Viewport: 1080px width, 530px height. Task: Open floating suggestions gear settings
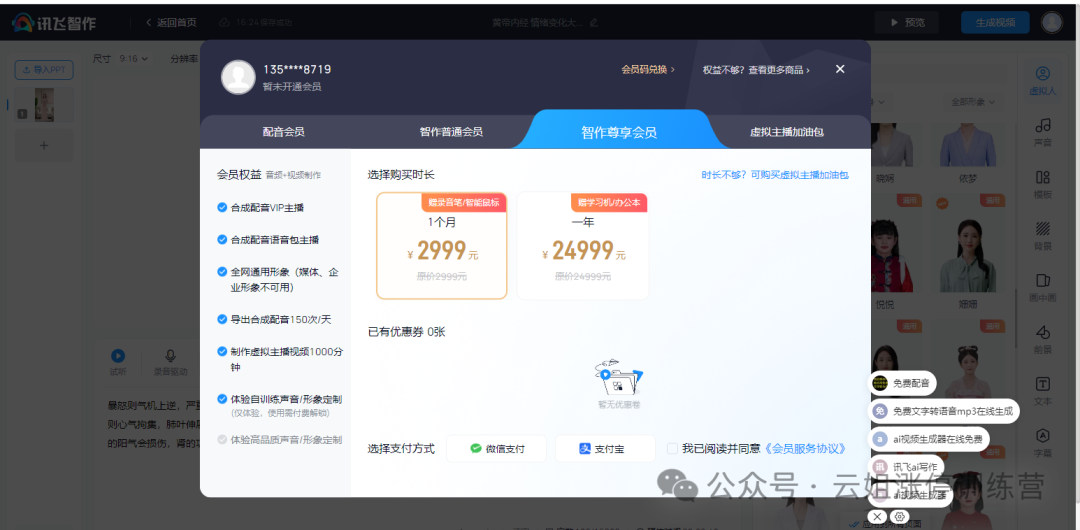(x=899, y=516)
